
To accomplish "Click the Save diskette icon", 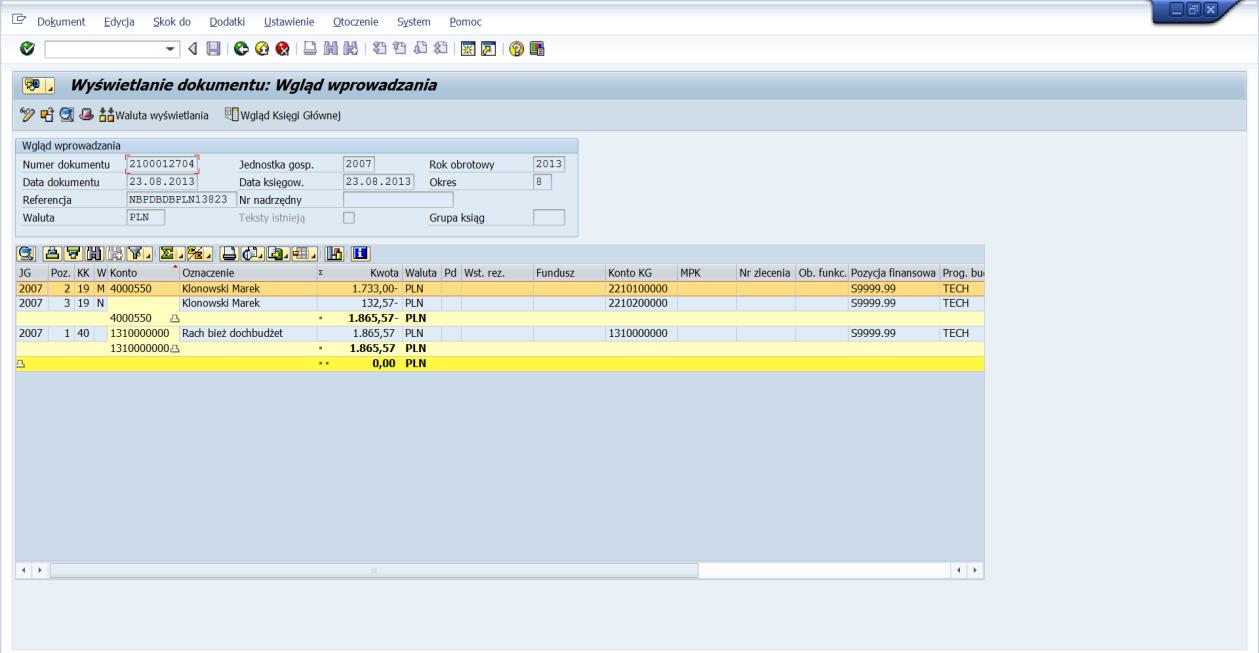I will click(213, 48).
